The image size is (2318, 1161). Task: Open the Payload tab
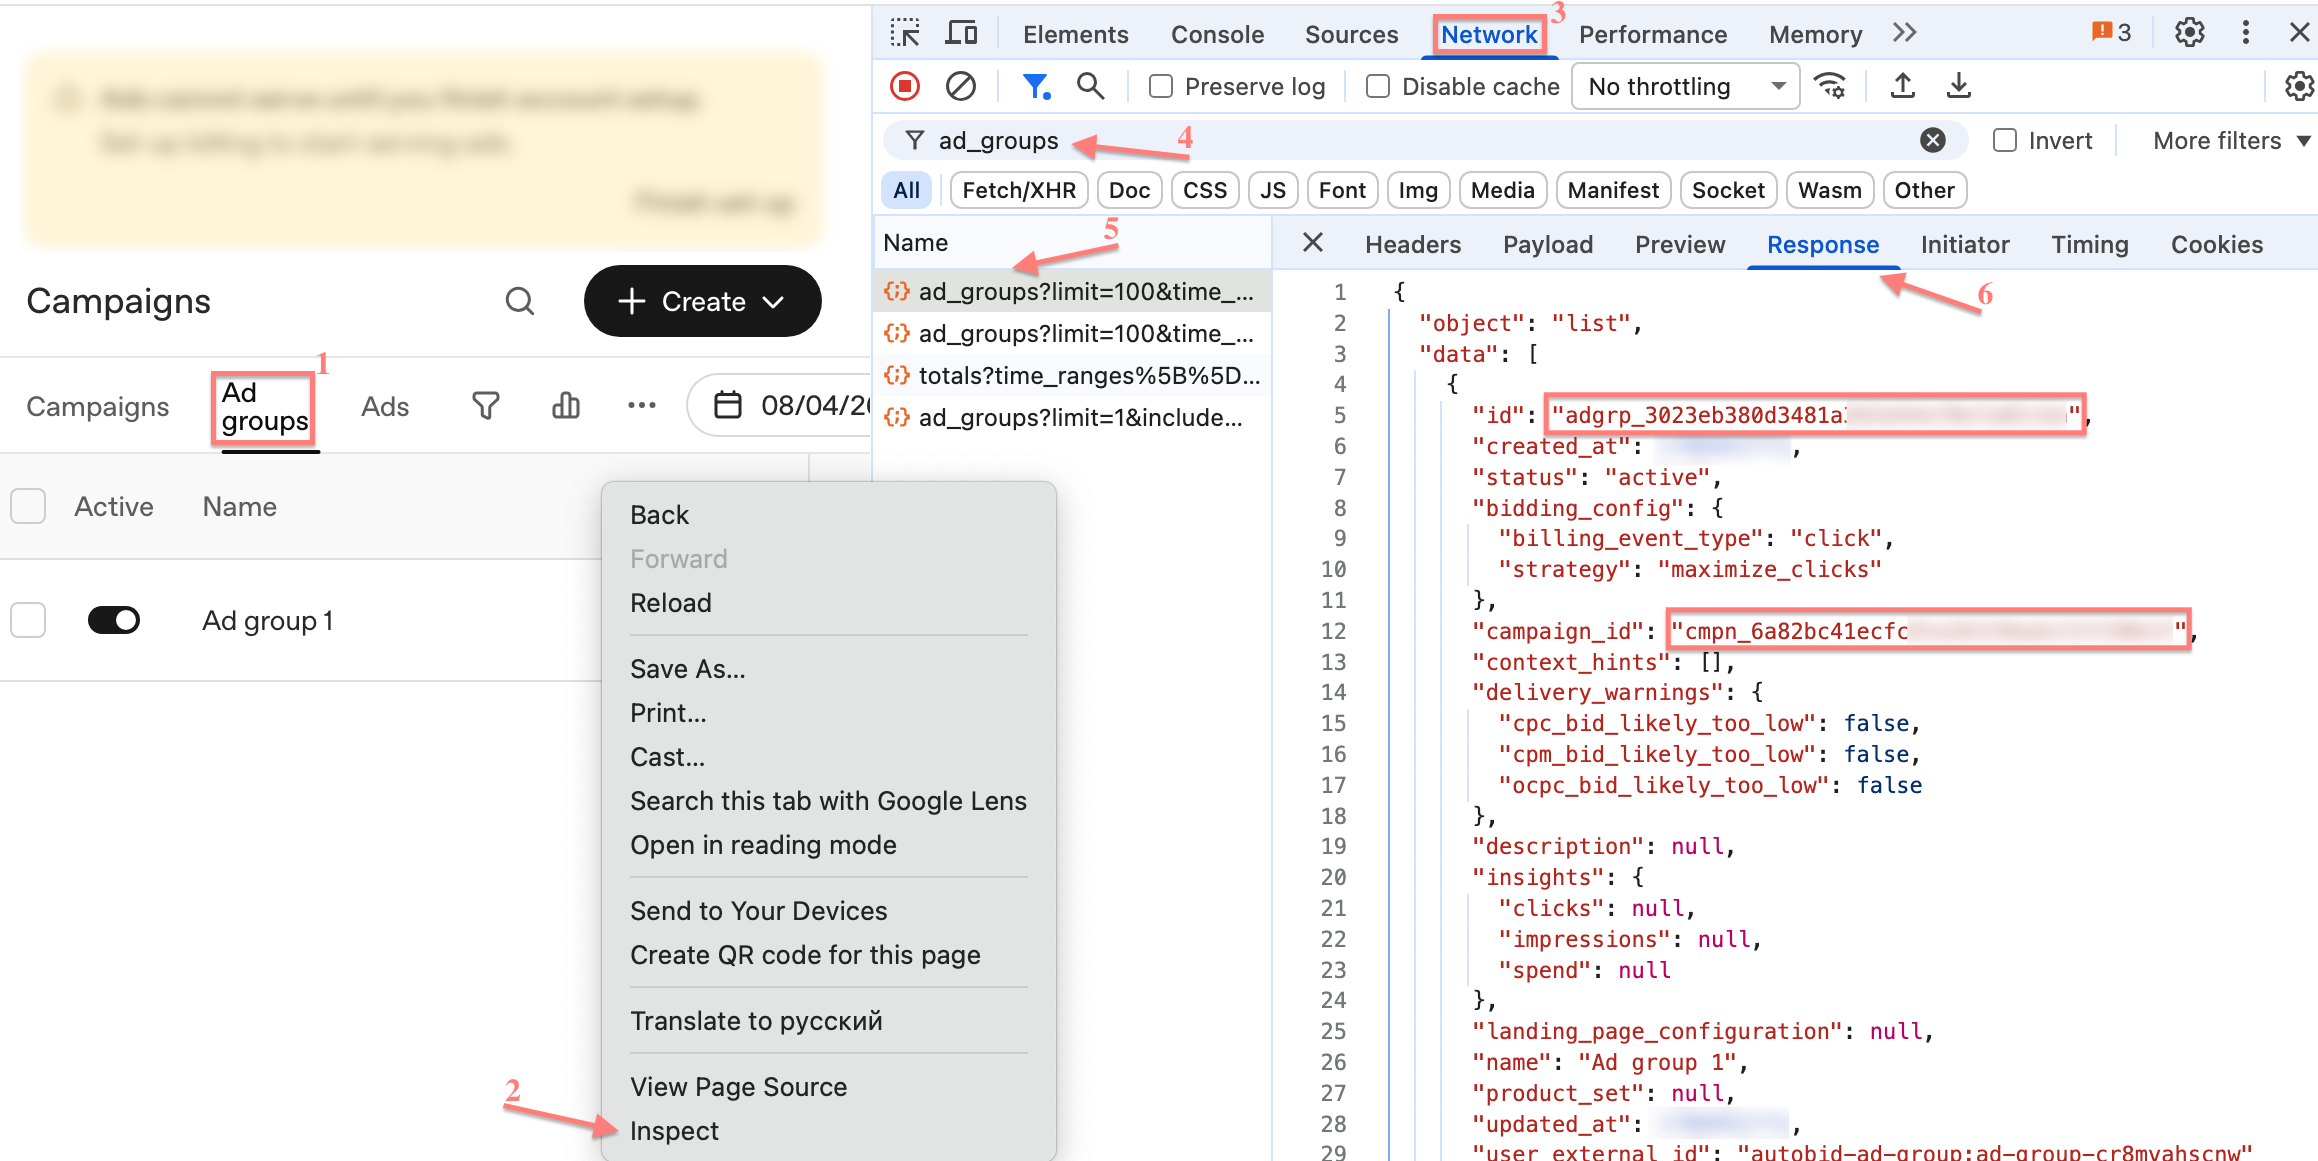point(1548,244)
